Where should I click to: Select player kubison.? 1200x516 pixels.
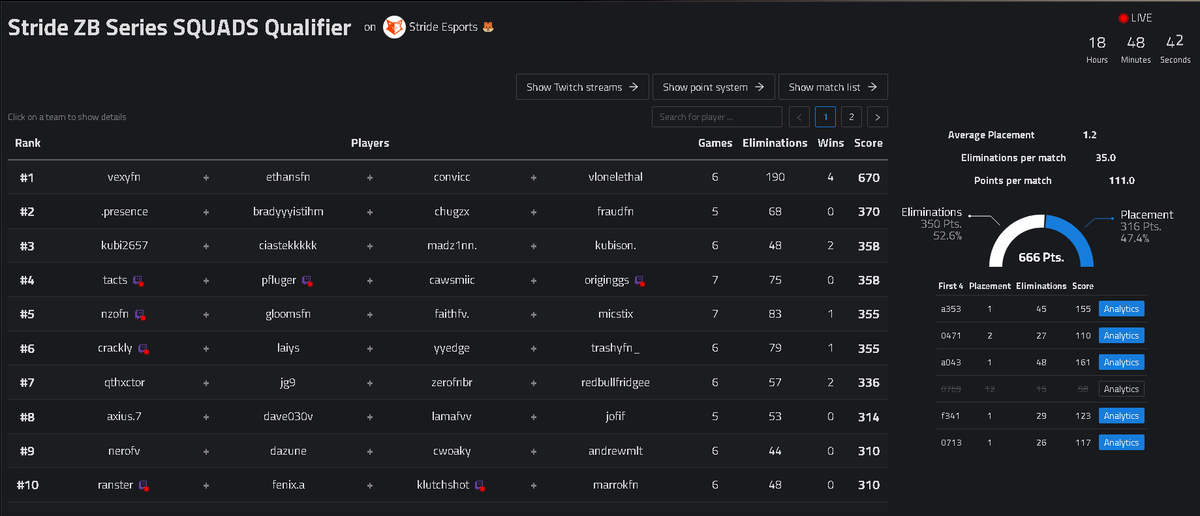[616, 246]
